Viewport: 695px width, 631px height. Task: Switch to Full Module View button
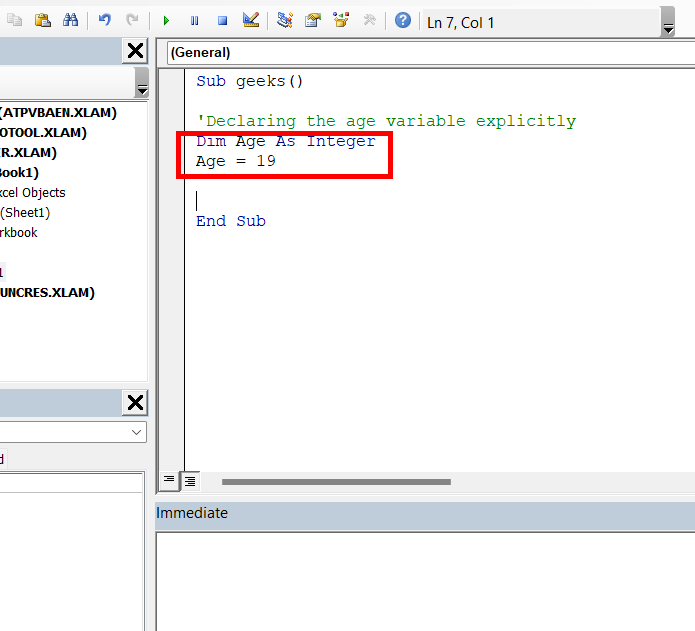click(190, 481)
